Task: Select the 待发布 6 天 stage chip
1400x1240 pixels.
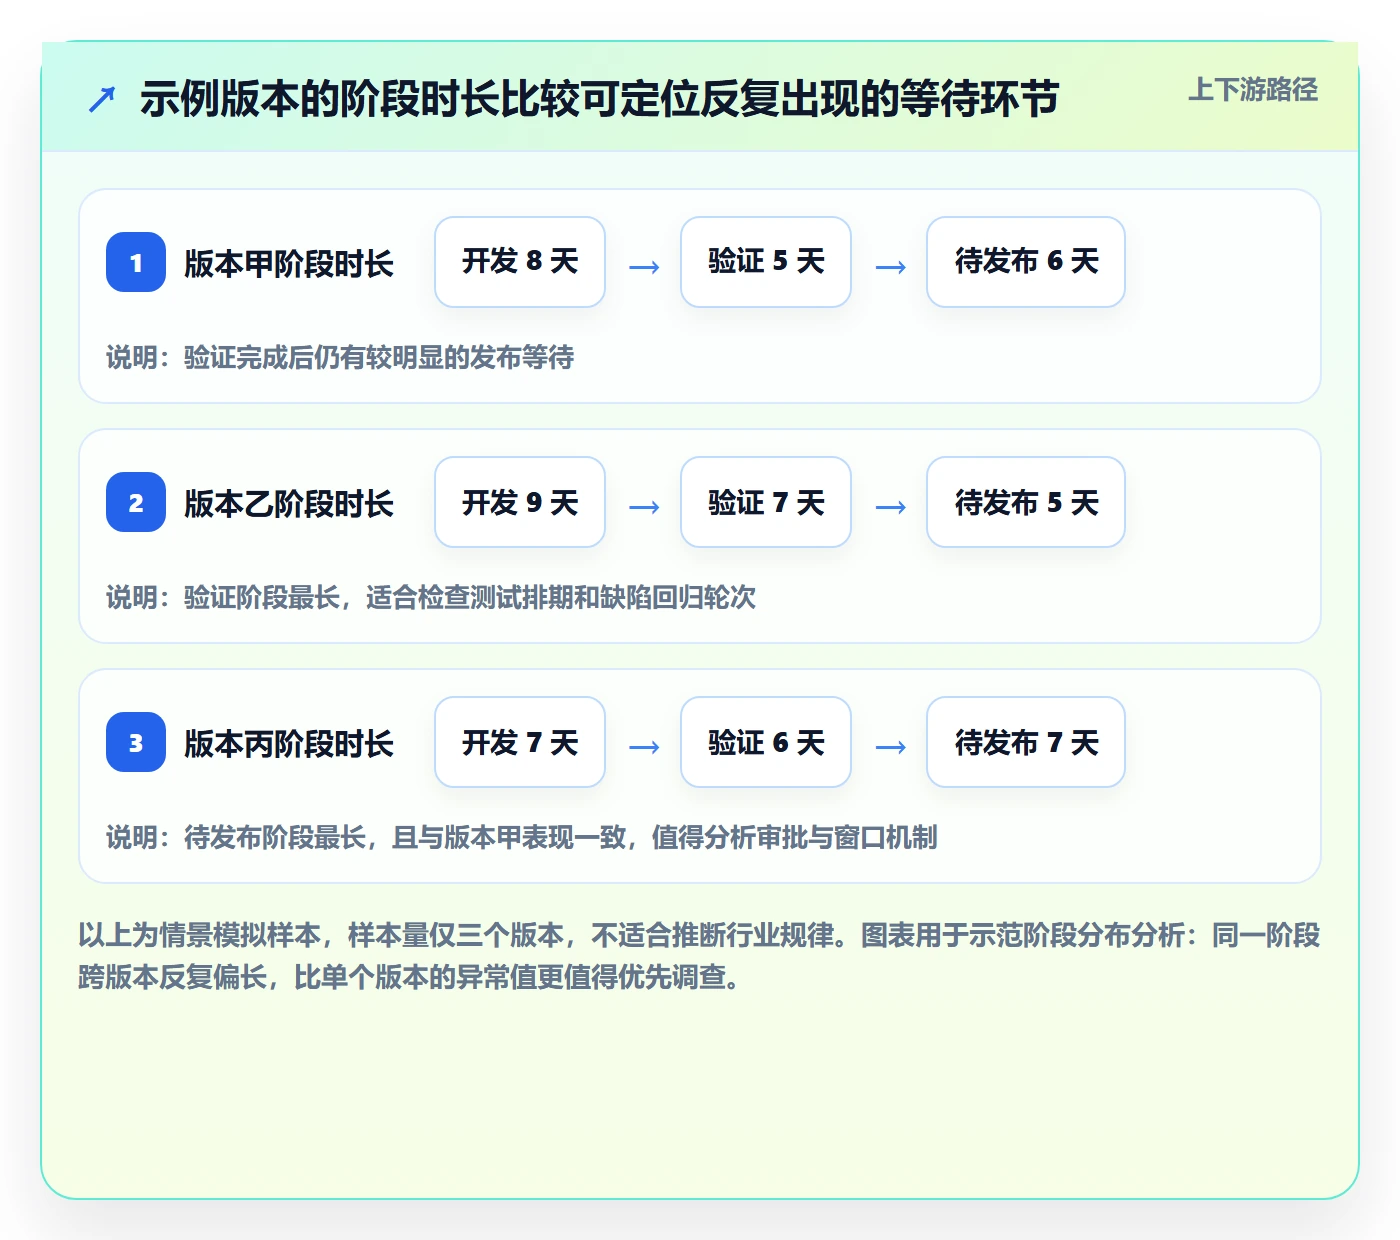Action: pyautogui.click(x=1026, y=262)
